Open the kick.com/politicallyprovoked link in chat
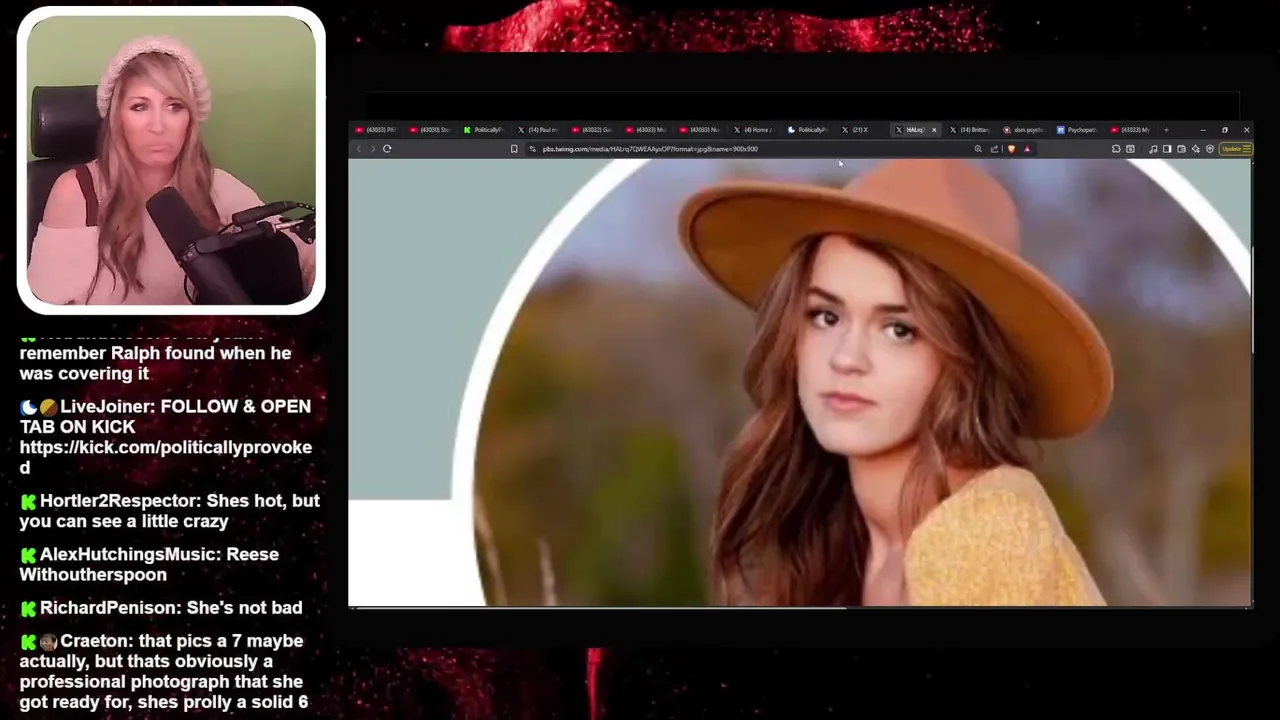Viewport: 1280px width, 720px height. click(166, 457)
